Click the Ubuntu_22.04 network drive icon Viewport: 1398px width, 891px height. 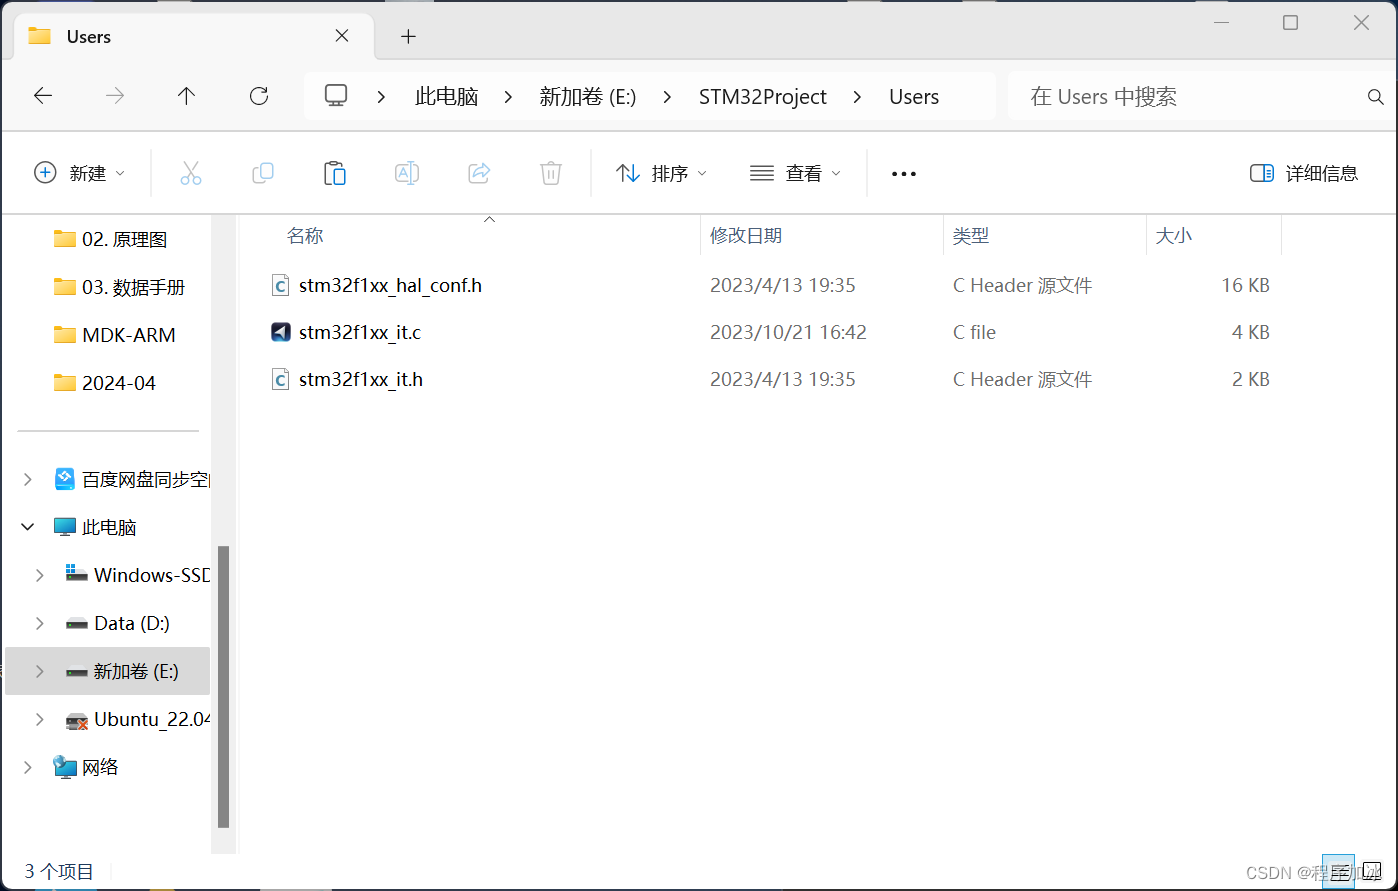[x=77, y=720]
